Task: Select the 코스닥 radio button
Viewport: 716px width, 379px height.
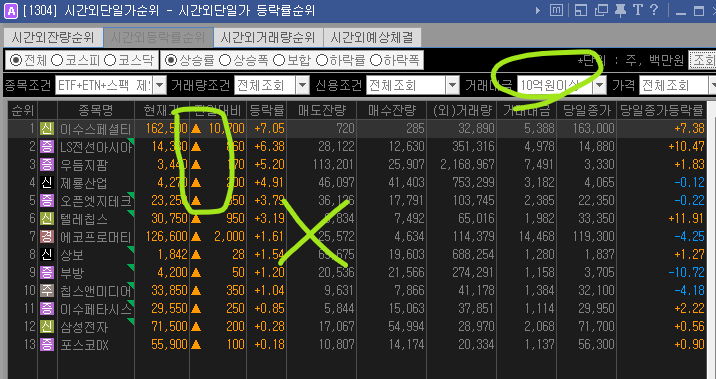Action: (x=110, y=60)
